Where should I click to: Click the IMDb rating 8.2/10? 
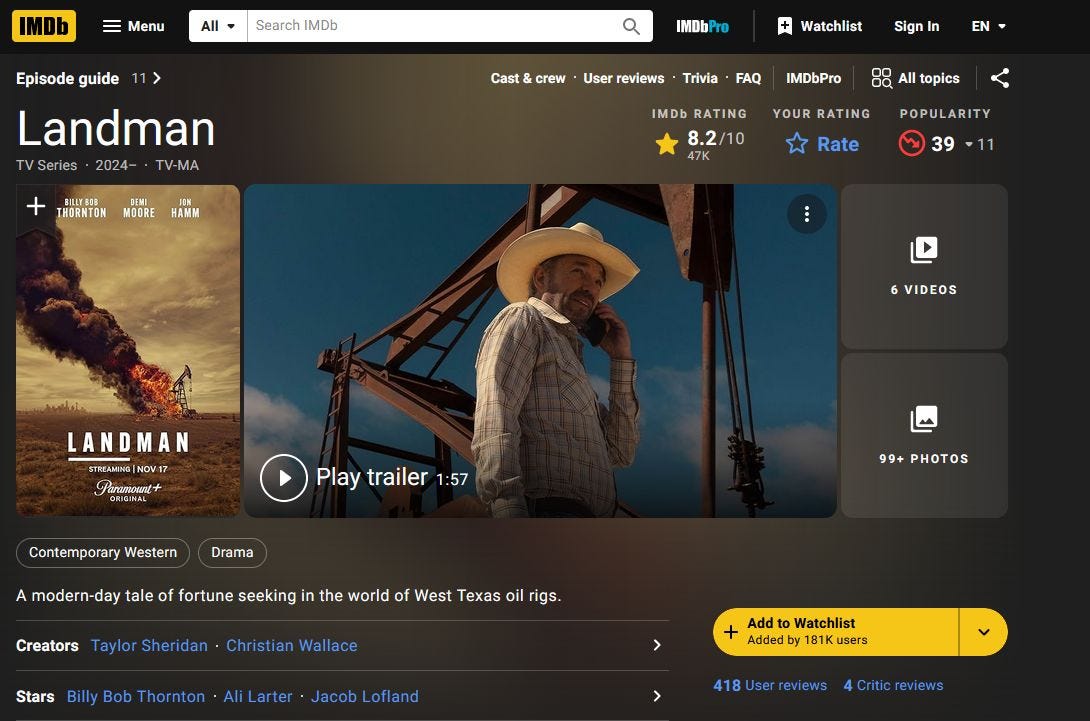(x=699, y=144)
